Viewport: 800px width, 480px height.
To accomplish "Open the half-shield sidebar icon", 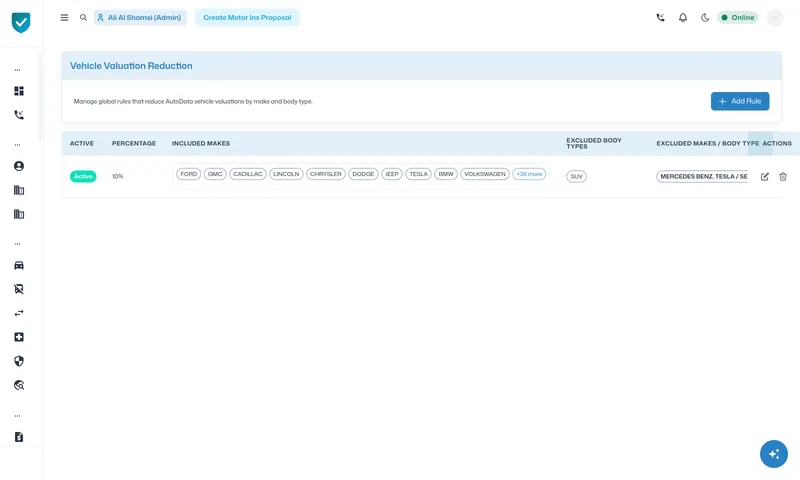I will pos(19,361).
